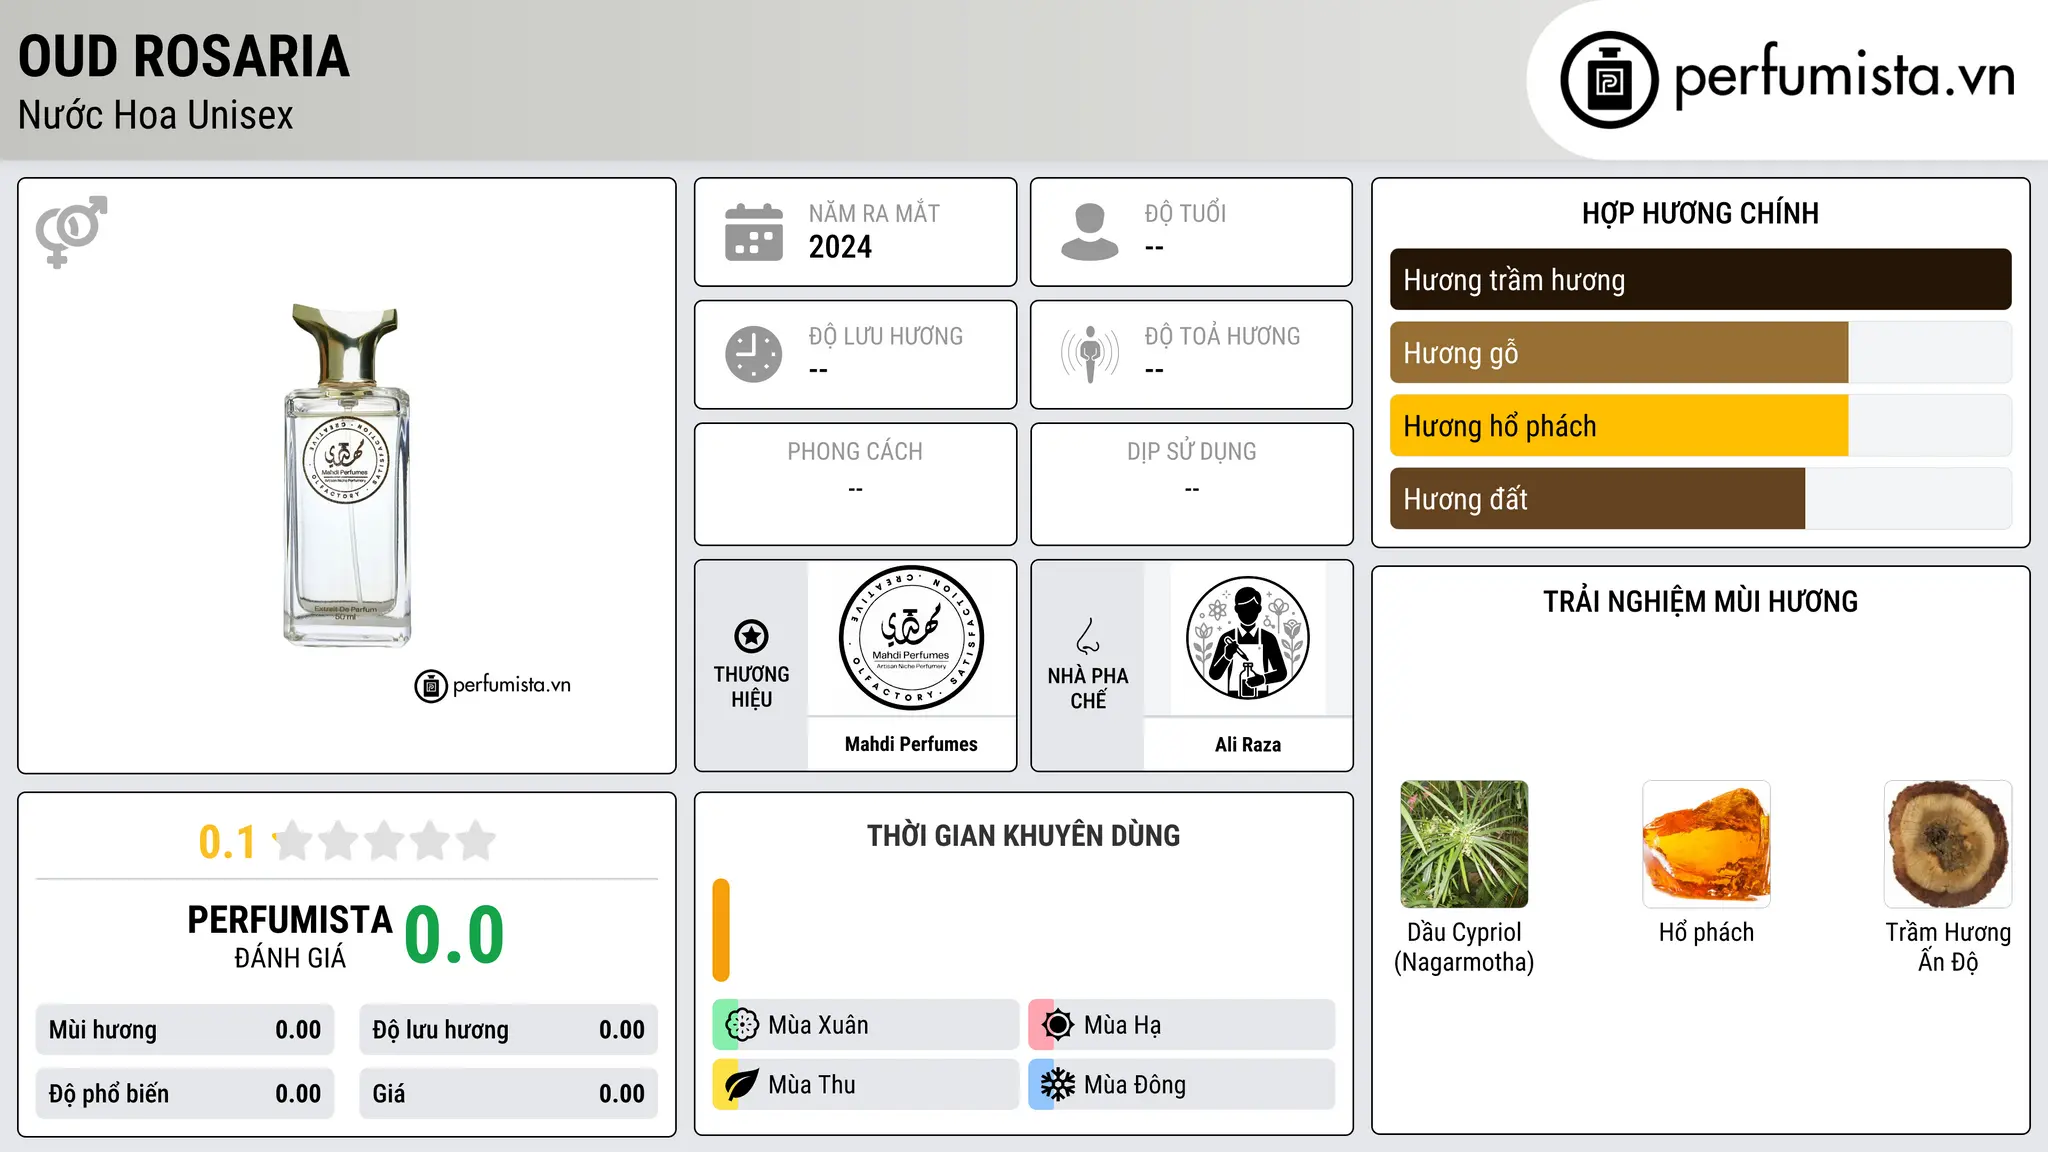The width and height of the screenshot is (2048, 1152).
Task: Click the Hổ phách caption under the amber image
Action: click(1706, 932)
